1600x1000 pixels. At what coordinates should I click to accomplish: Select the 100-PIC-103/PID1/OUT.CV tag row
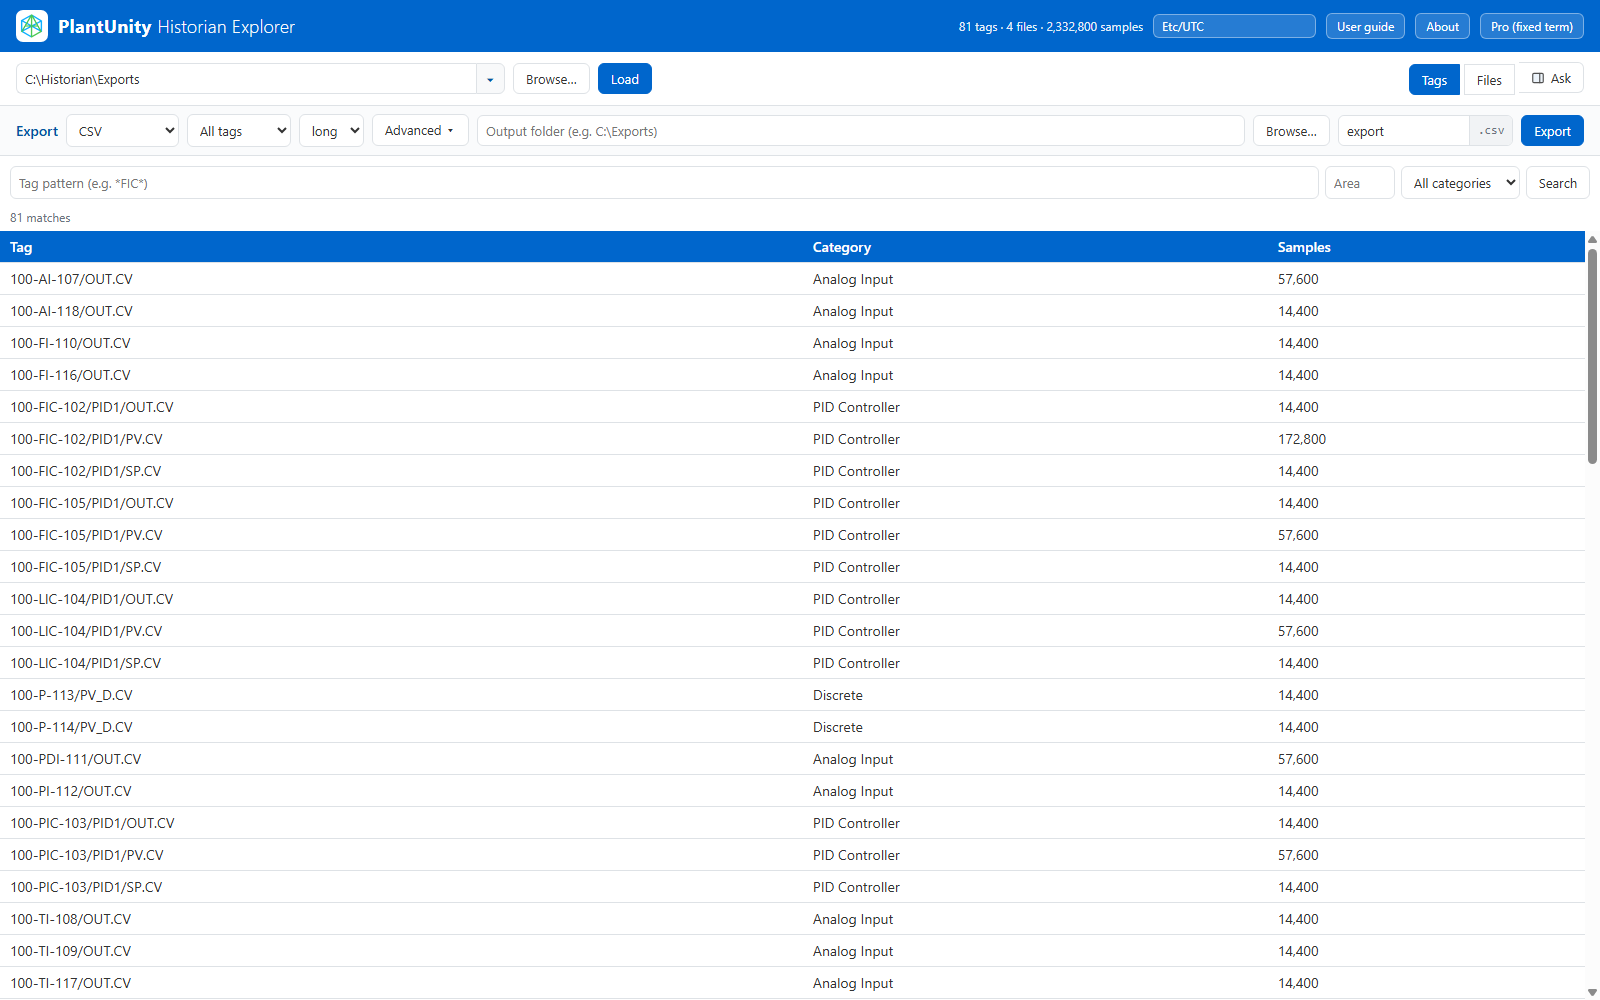click(x=792, y=823)
